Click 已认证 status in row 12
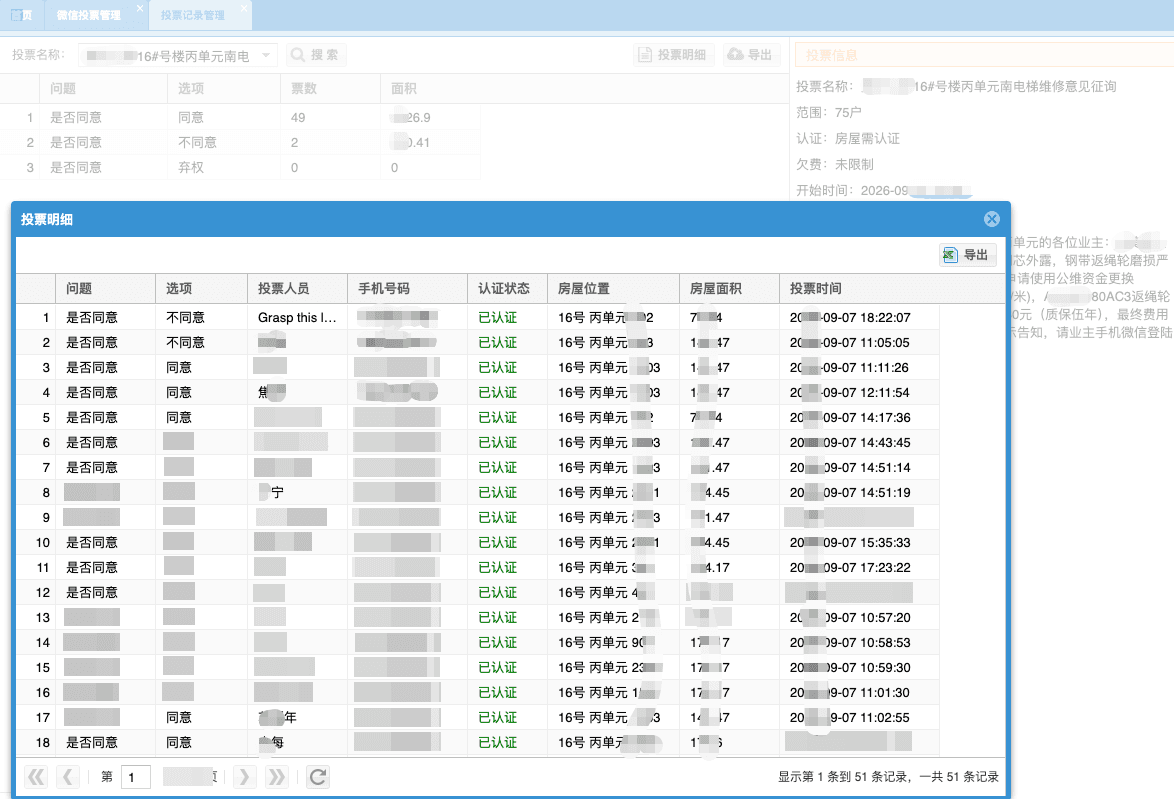Viewport: 1174px width, 799px height. point(498,592)
